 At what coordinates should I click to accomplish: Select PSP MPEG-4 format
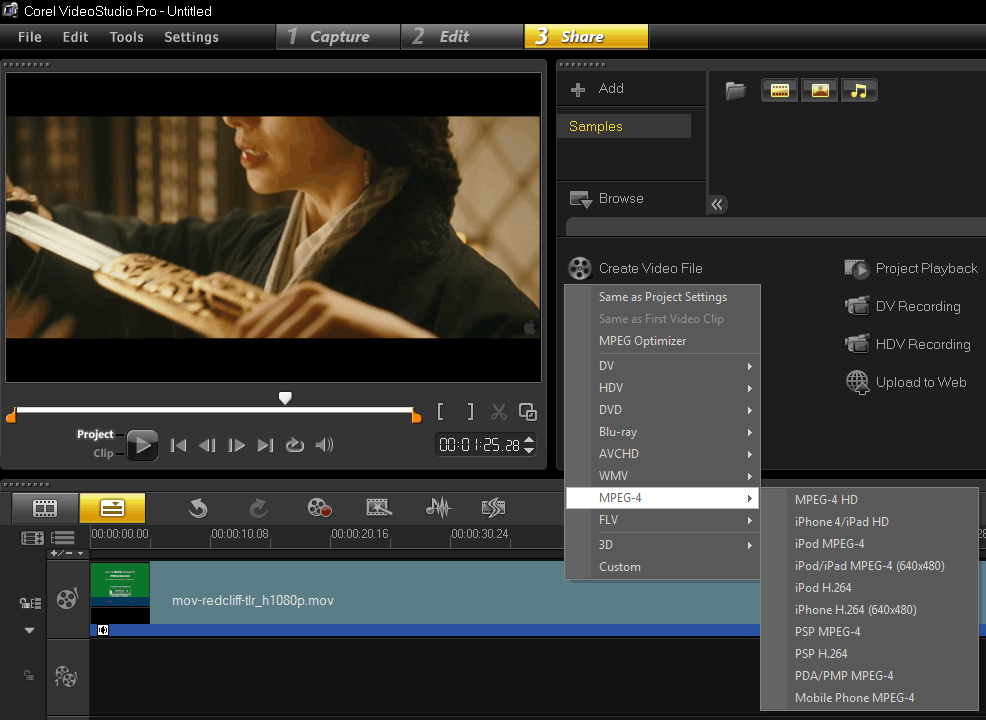coord(869,632)
